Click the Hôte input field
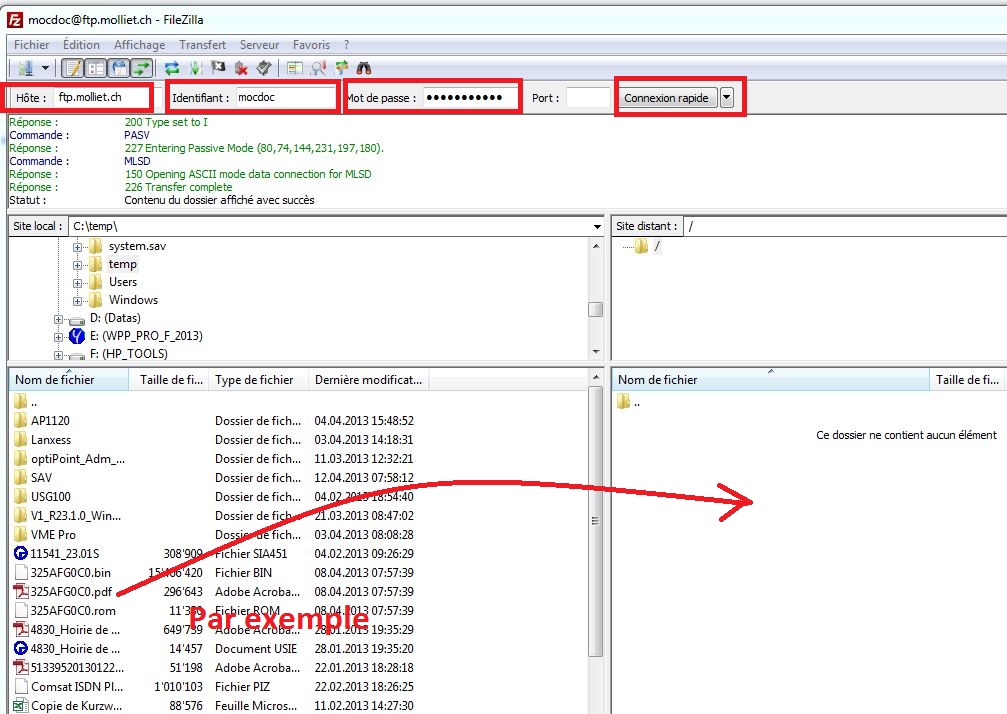Screen dimensions: 1007x714 click(x=101, y=97)
